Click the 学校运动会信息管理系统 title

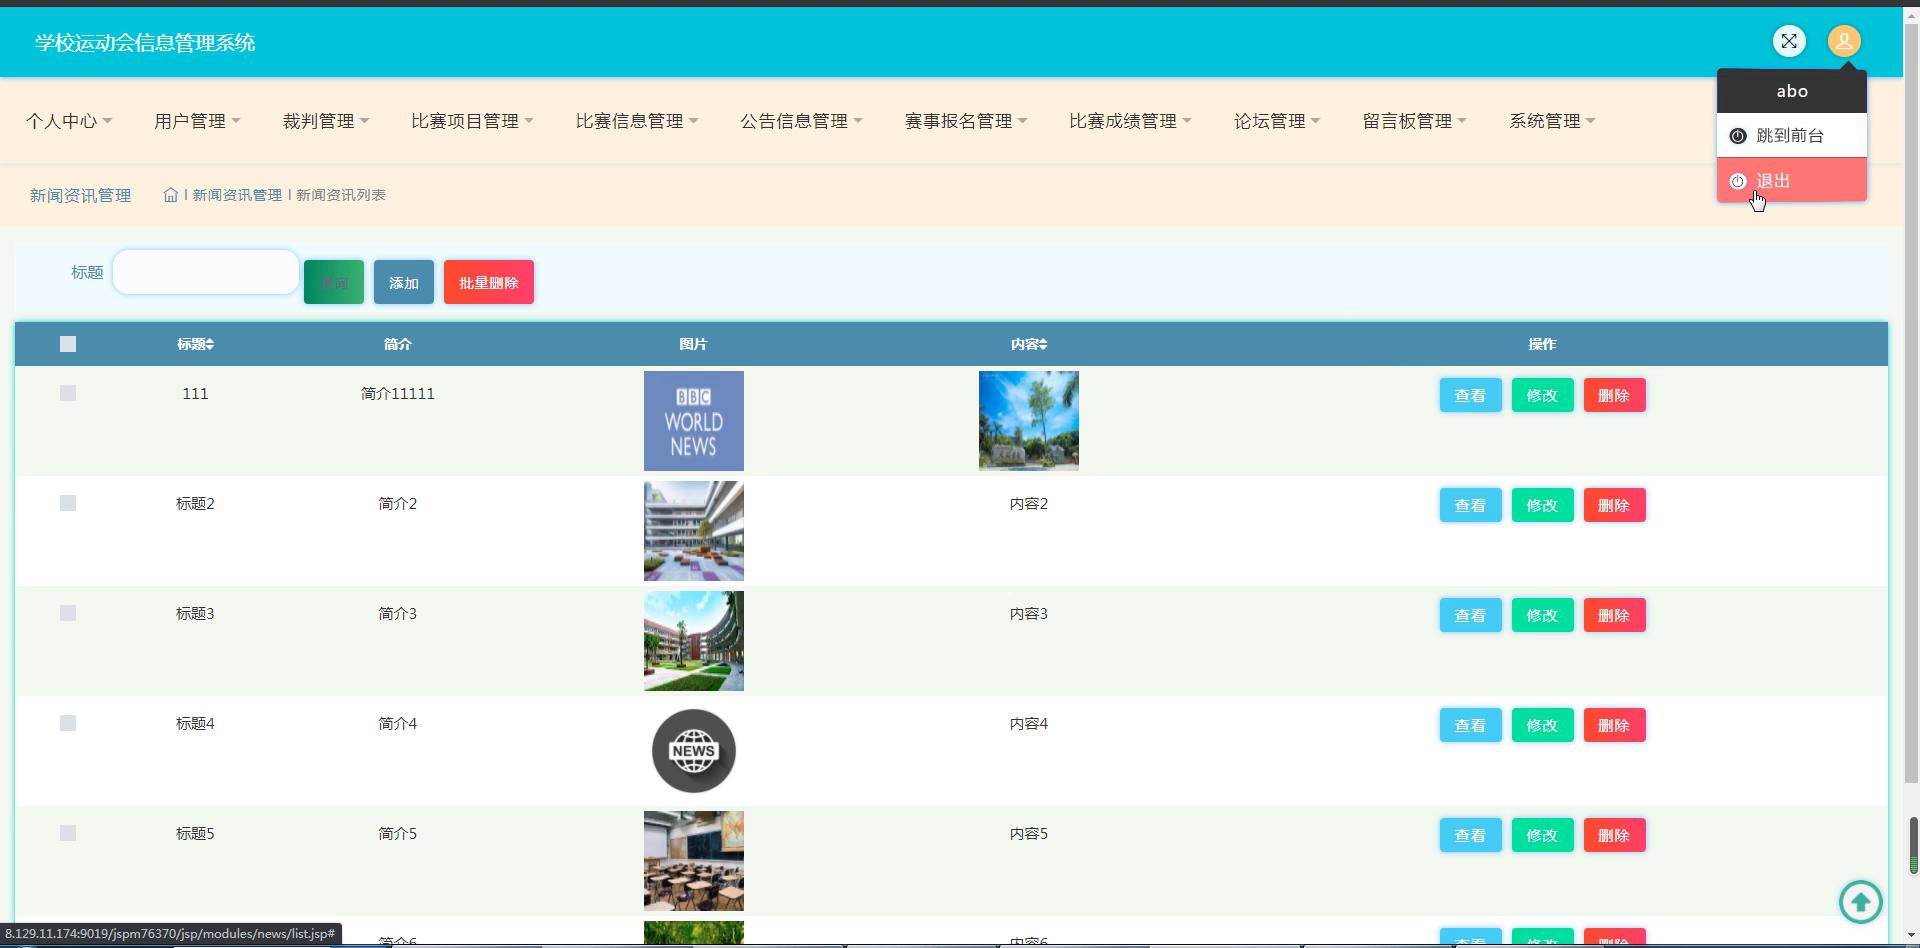(145, 42)
